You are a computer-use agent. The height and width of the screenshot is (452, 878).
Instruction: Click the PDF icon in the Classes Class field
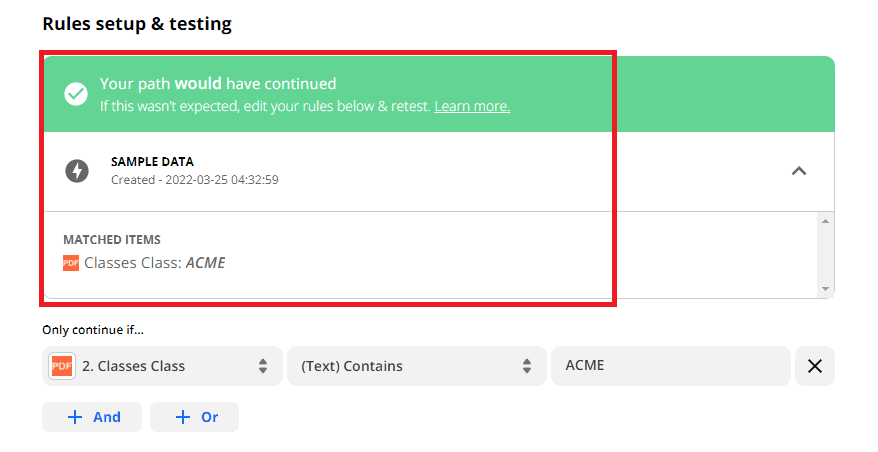click(62, 366)
